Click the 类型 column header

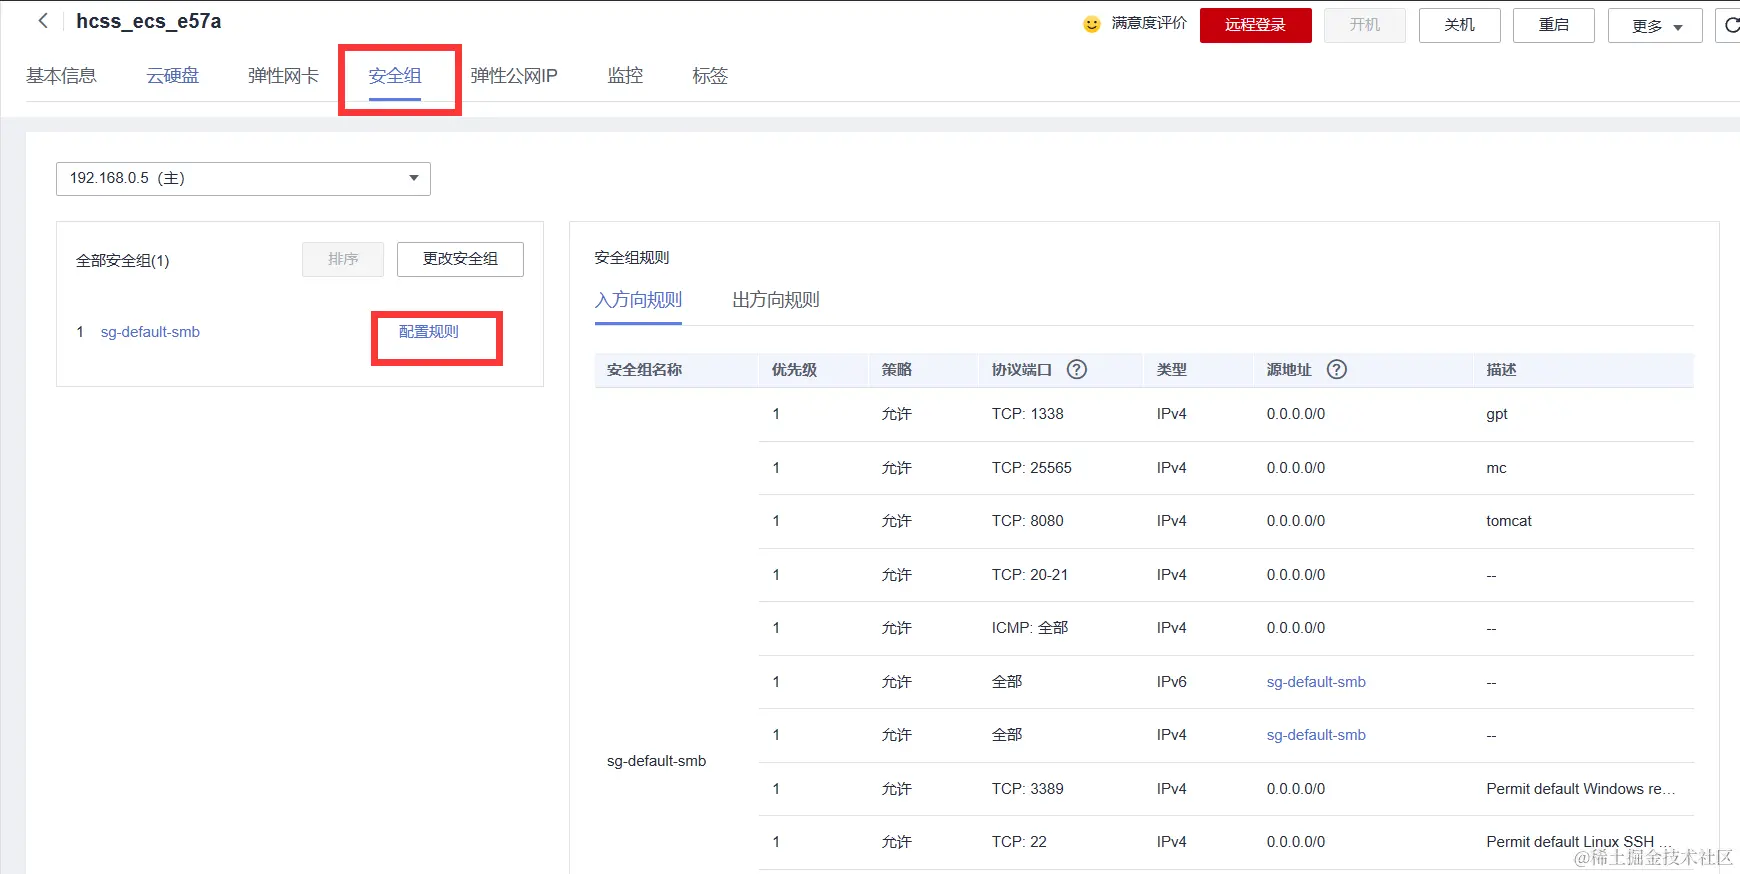(1172, 370)
